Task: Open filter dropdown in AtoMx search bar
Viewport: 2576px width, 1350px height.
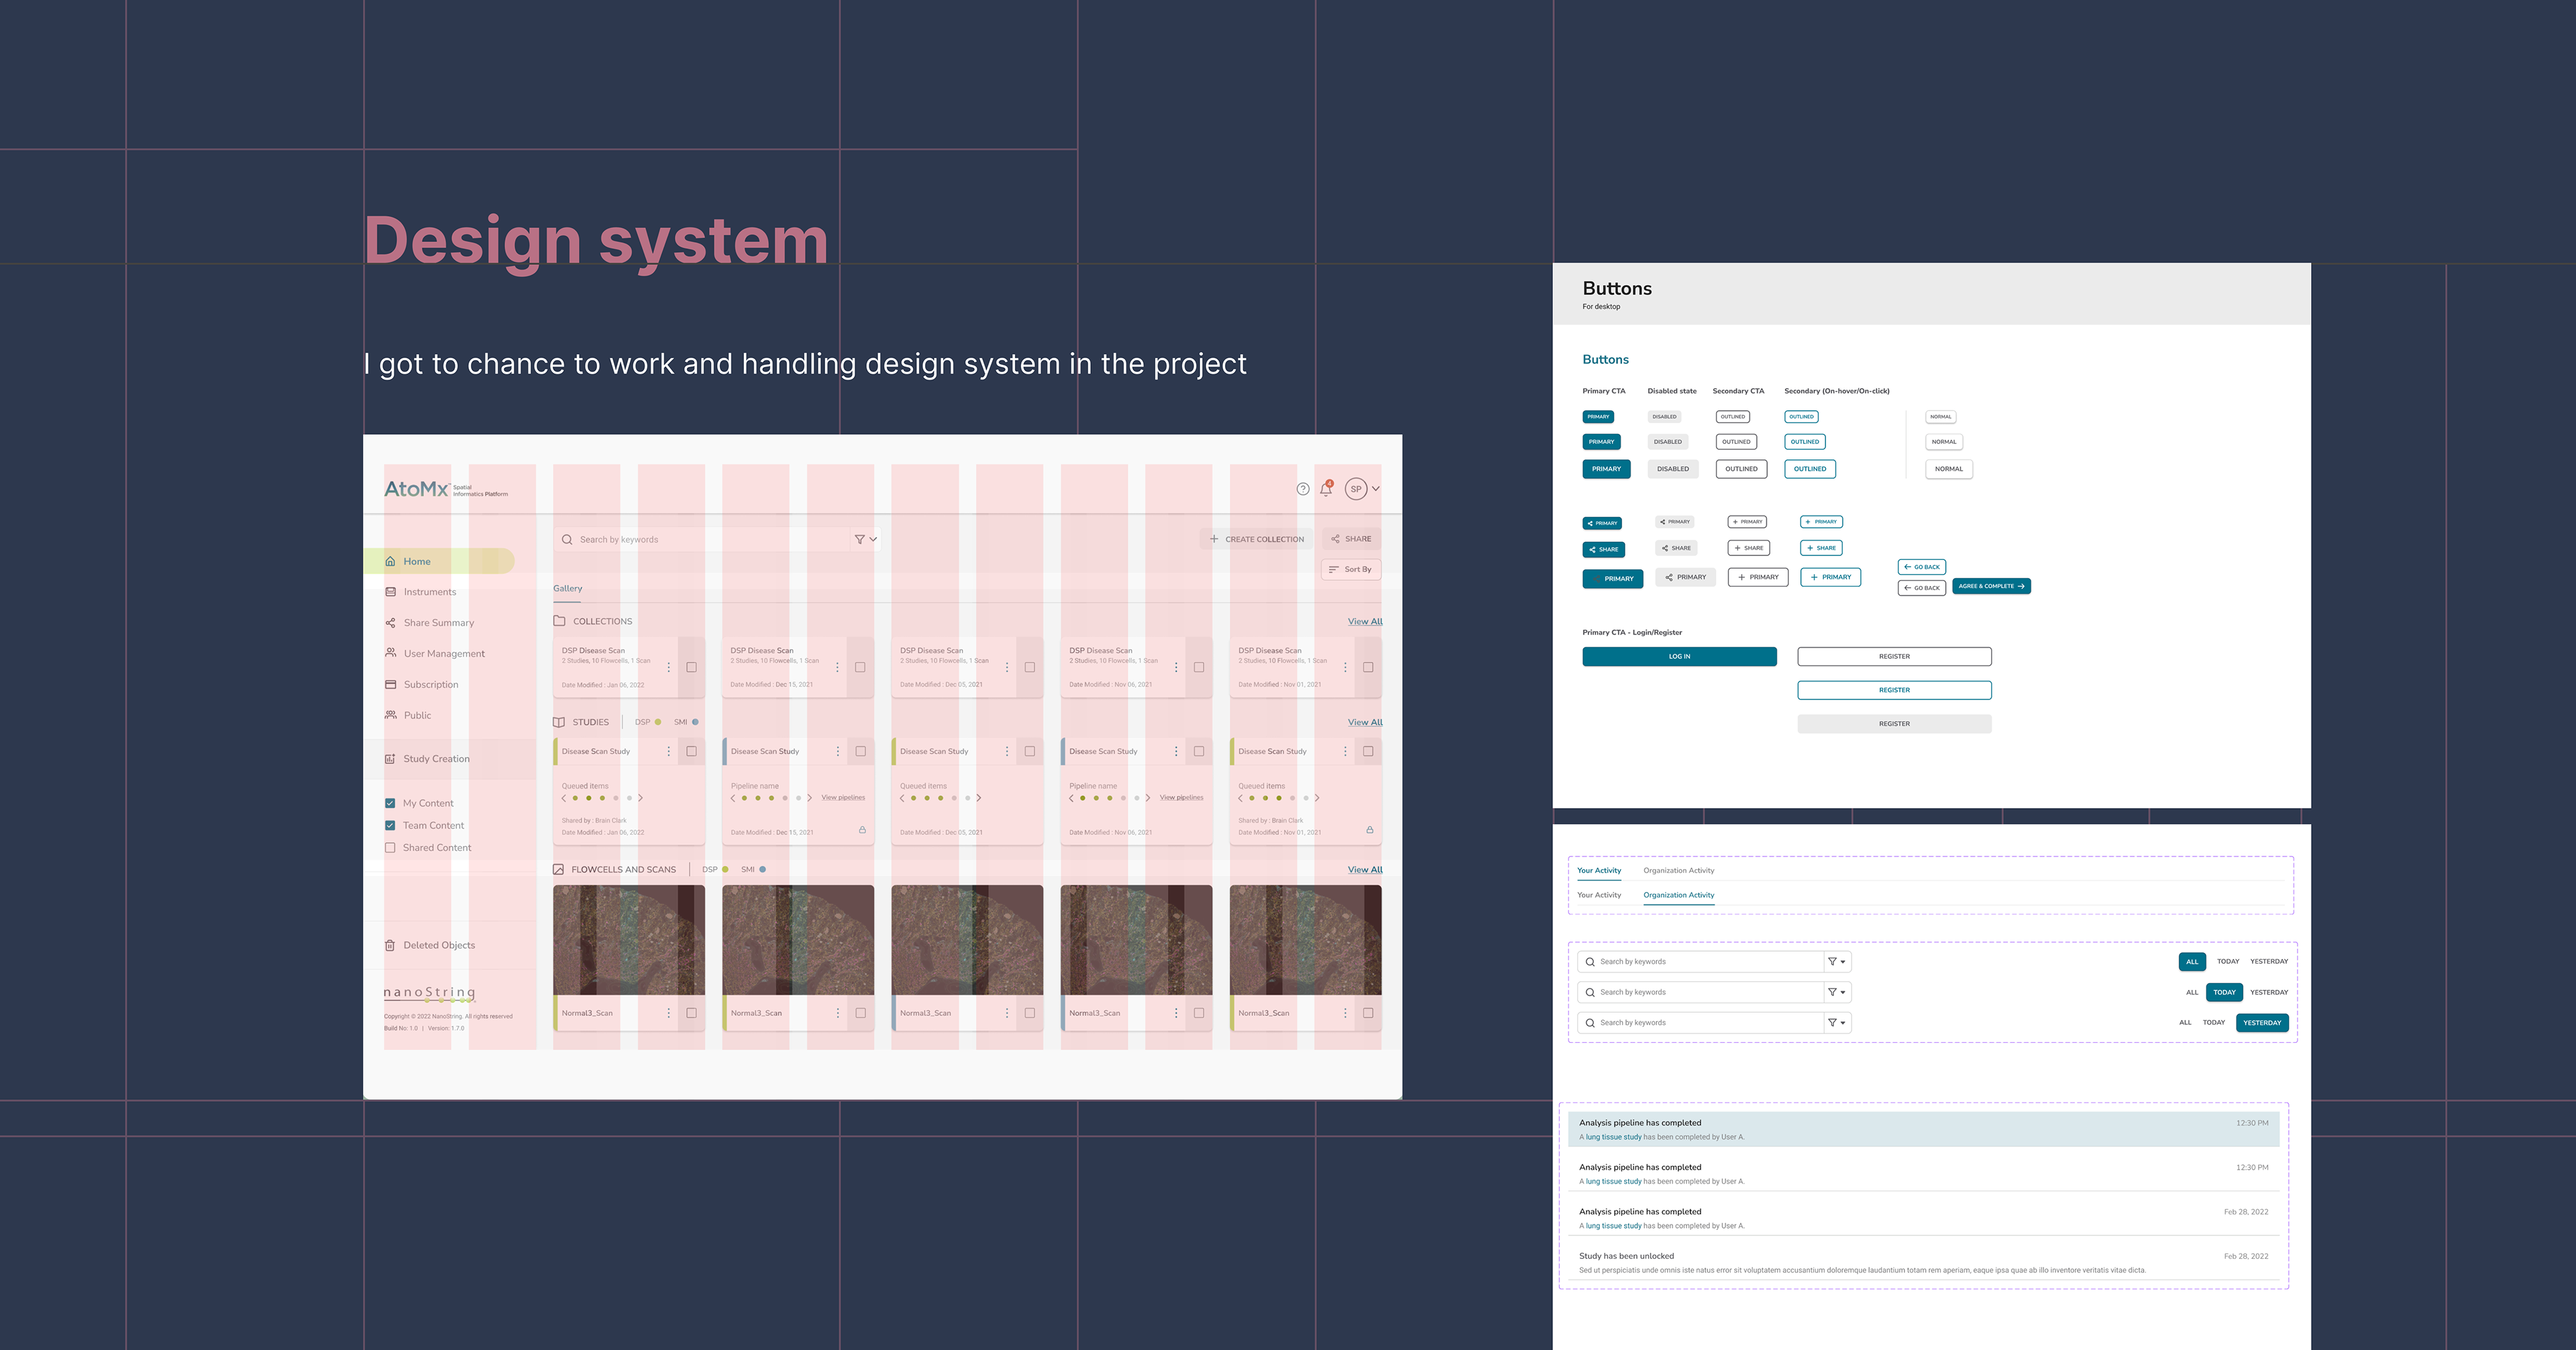Action: [865, 539]
